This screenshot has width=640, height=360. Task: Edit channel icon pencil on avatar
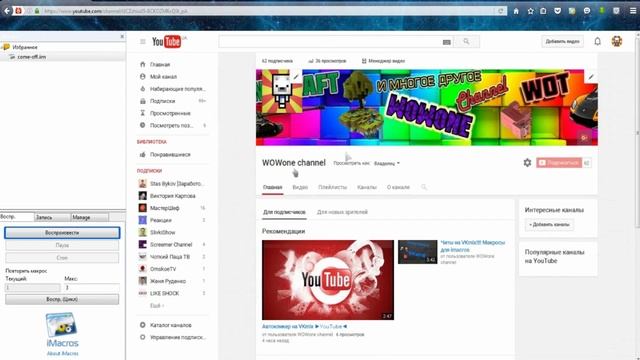point(296,77)
